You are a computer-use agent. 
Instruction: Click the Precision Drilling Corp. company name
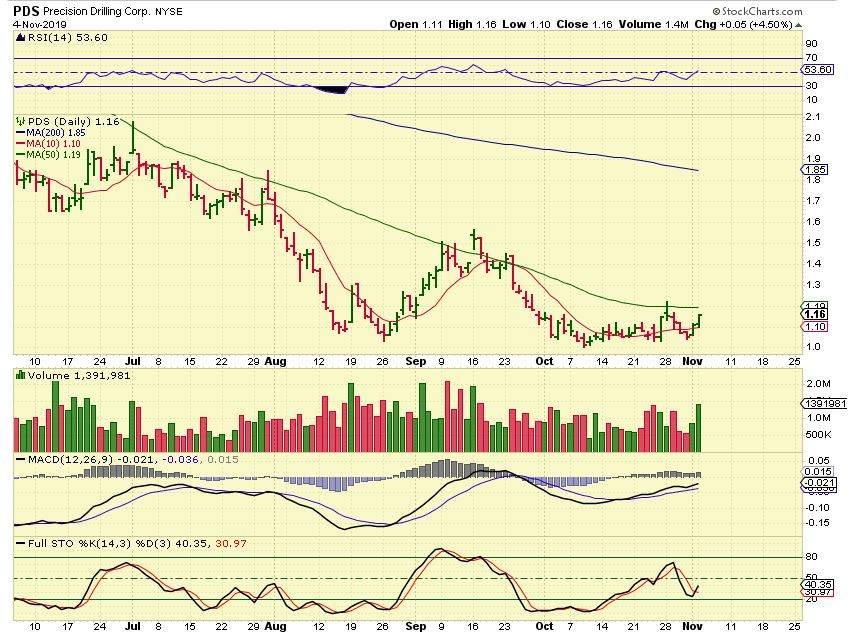tap(97, 11)
